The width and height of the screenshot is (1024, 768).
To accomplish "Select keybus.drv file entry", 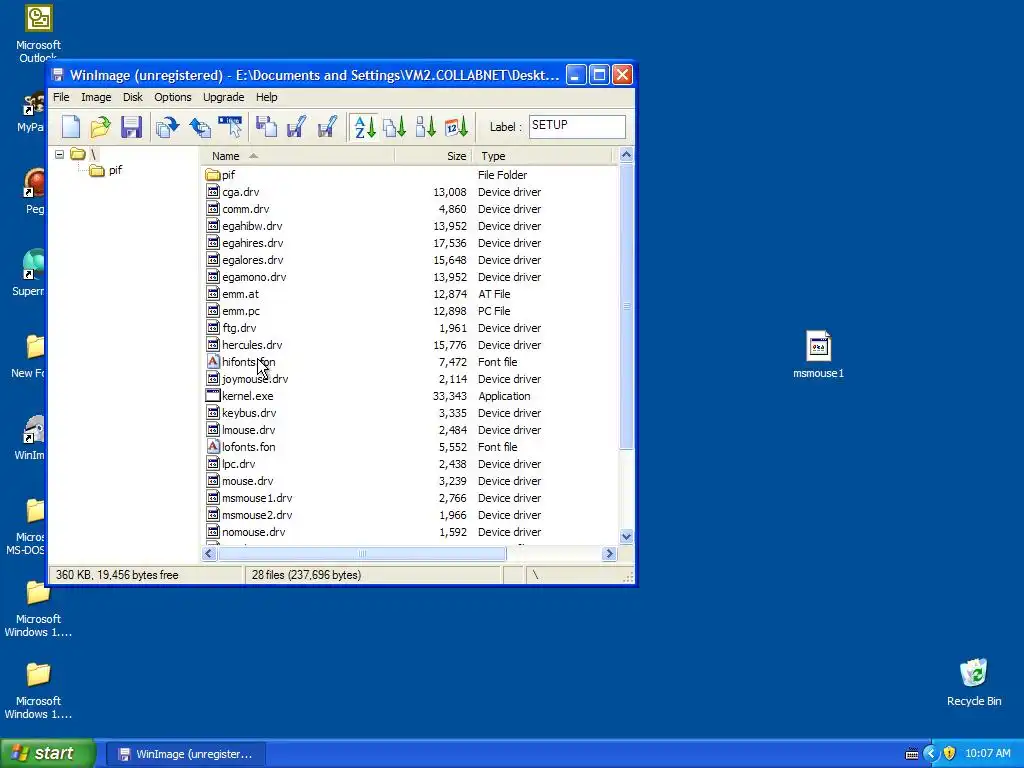I will (249, 413).
